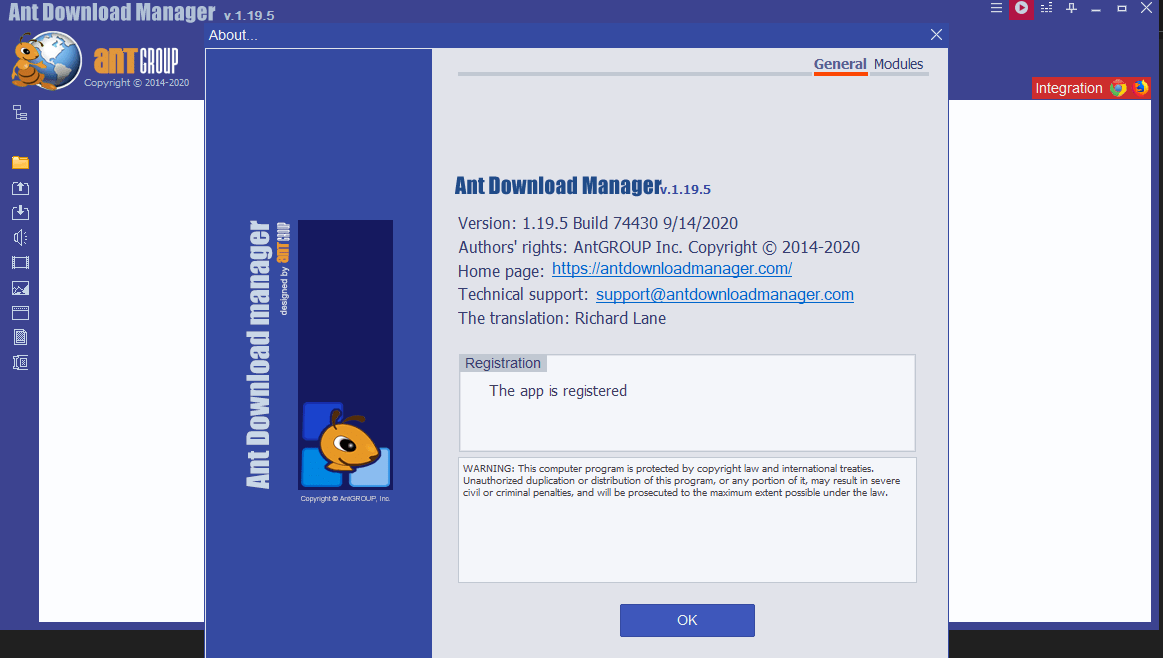Click the upload arrow box sidebar icon
The width and height of the screenshot is (1163, 658).
tap(20, 188)
